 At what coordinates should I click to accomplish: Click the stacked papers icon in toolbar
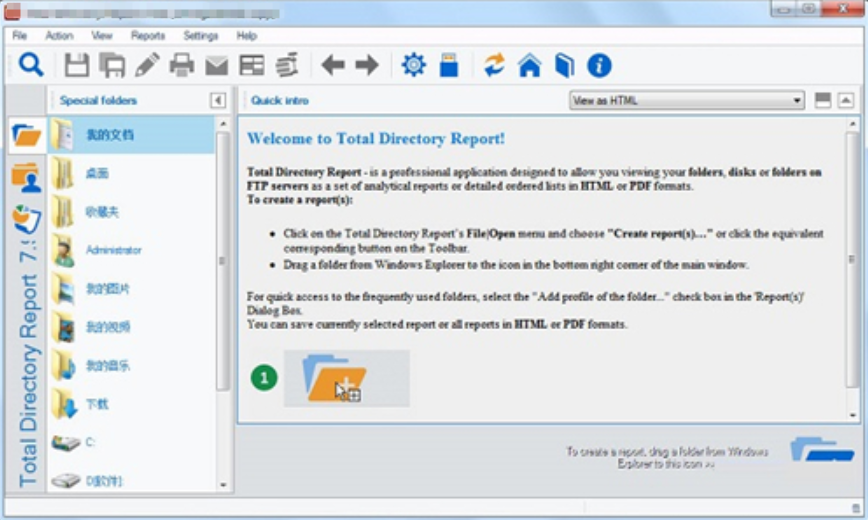click(287, 65)
